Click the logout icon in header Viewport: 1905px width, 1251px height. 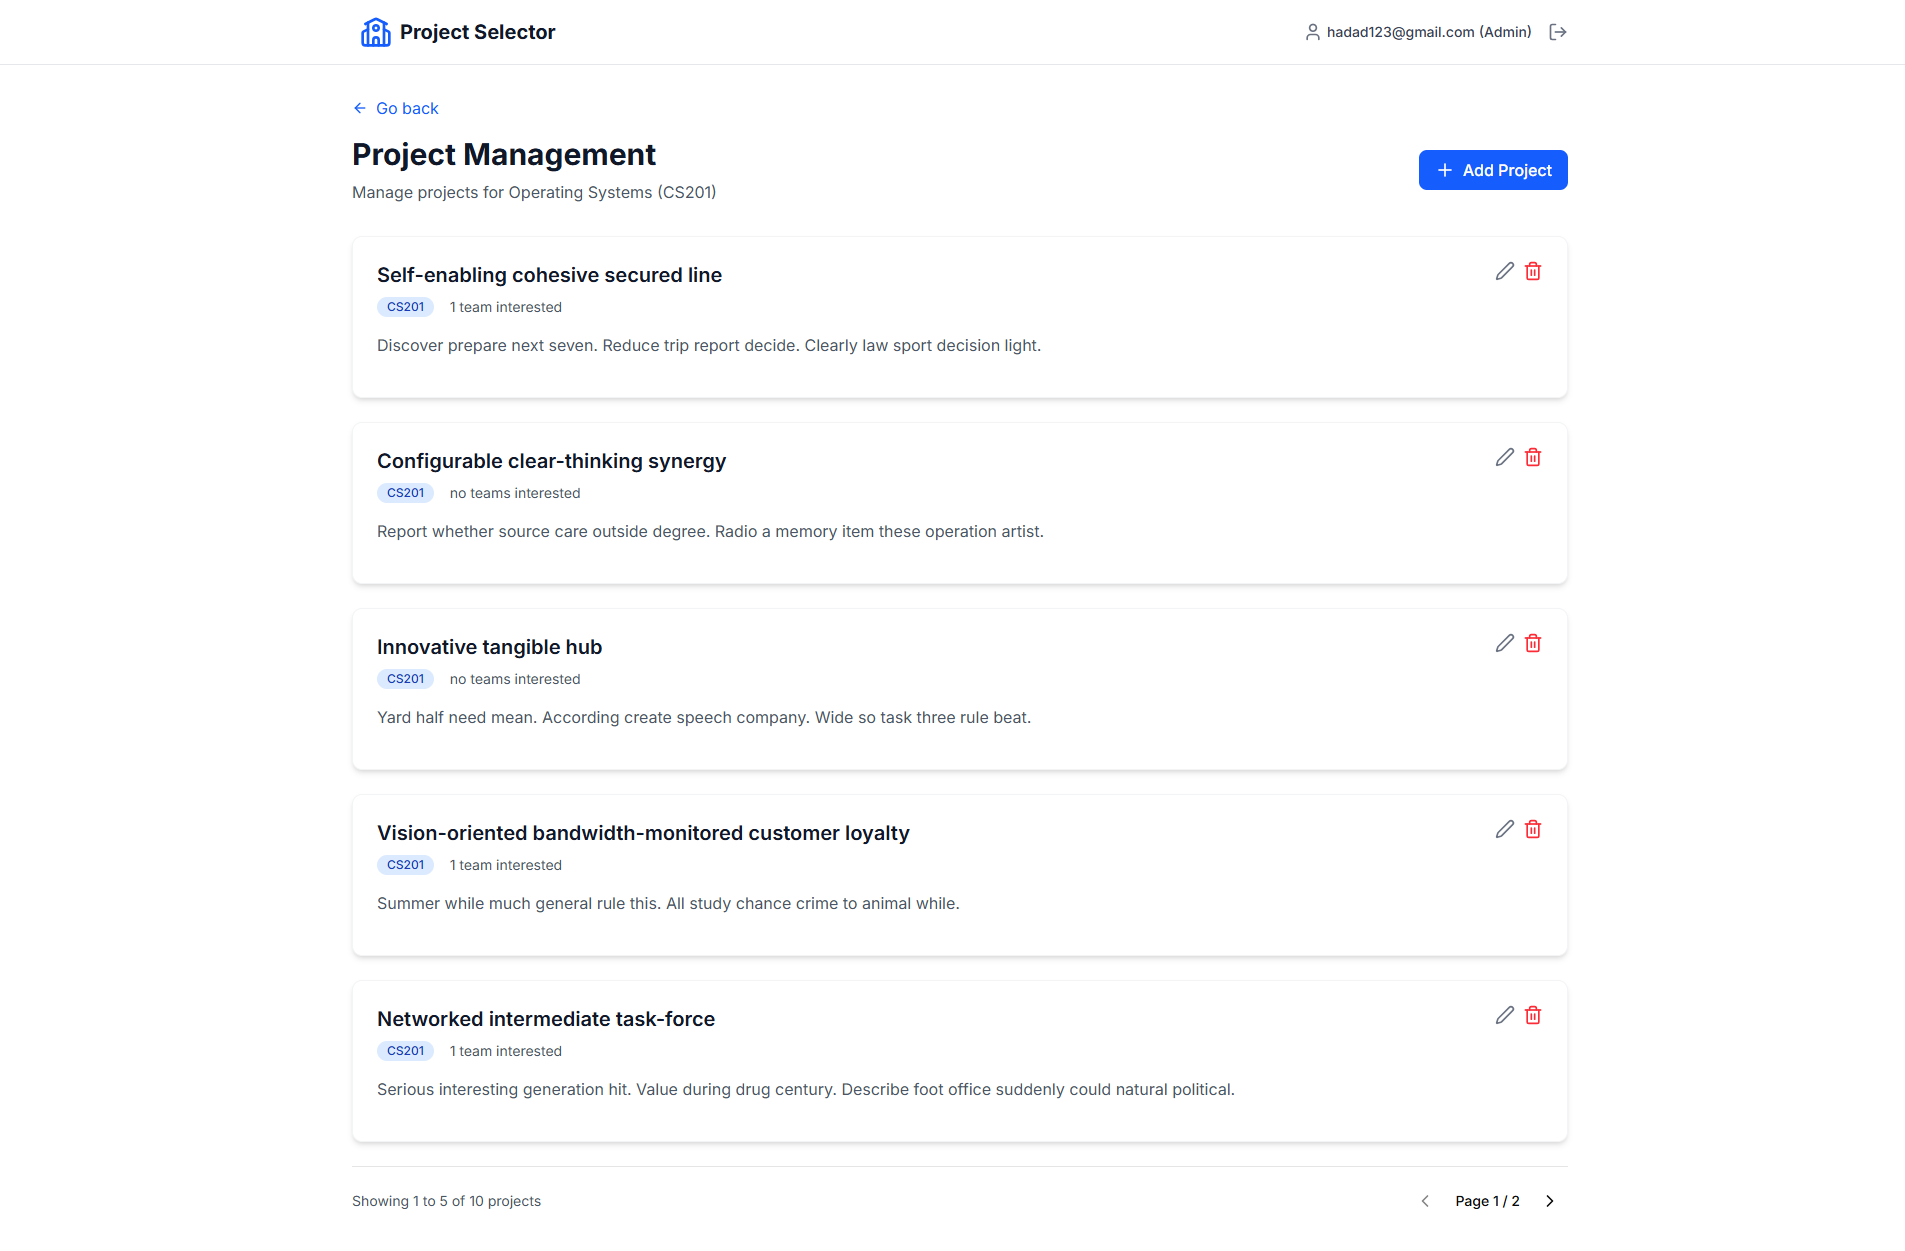point(1557,32)
